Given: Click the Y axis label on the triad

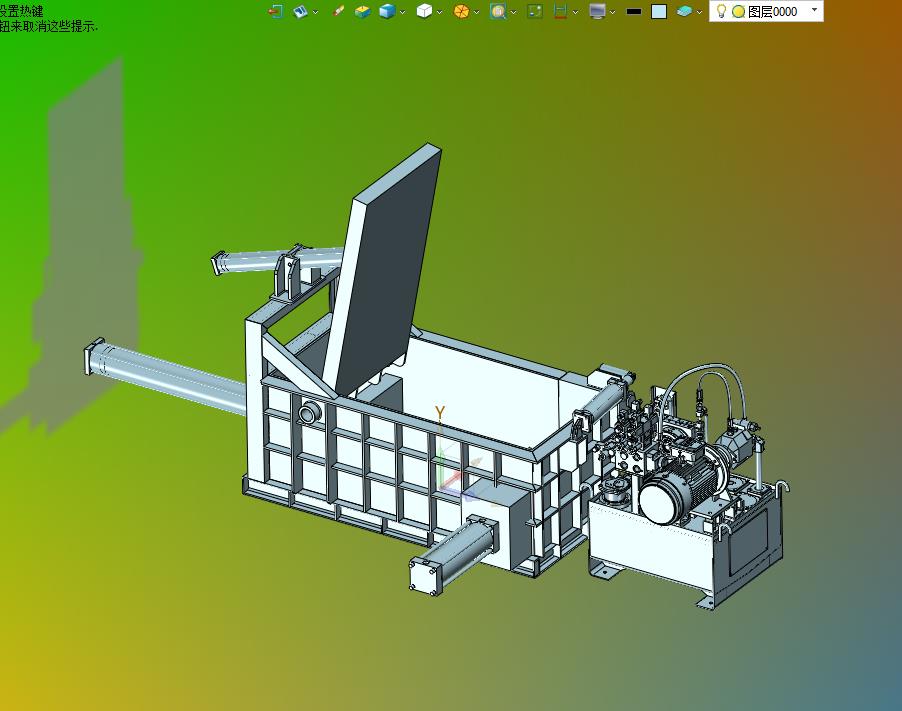Looking at the screenshot, I should click(440, 413).
